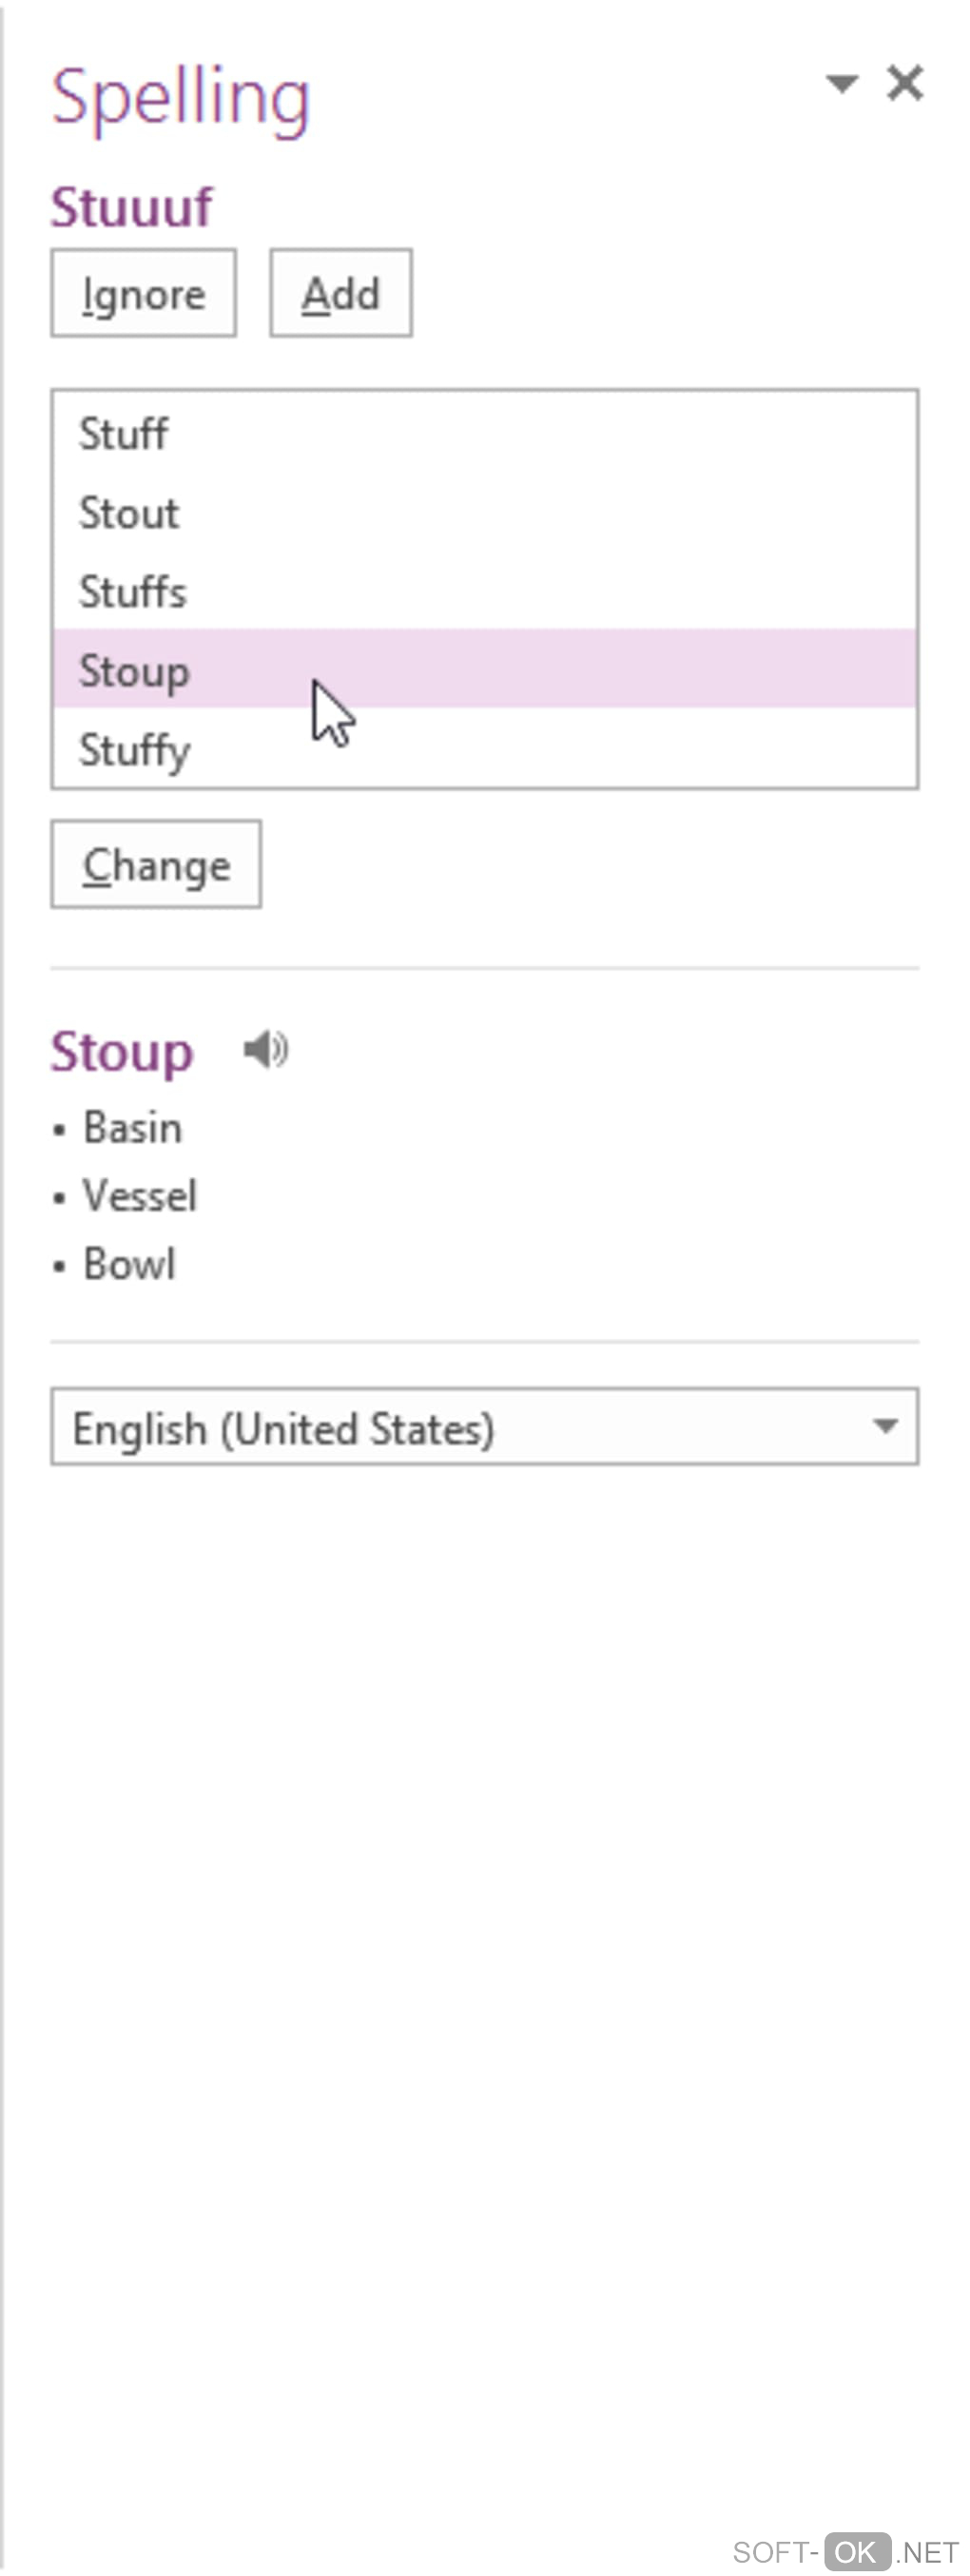Click the language combo box arrow

(885, 1427)
